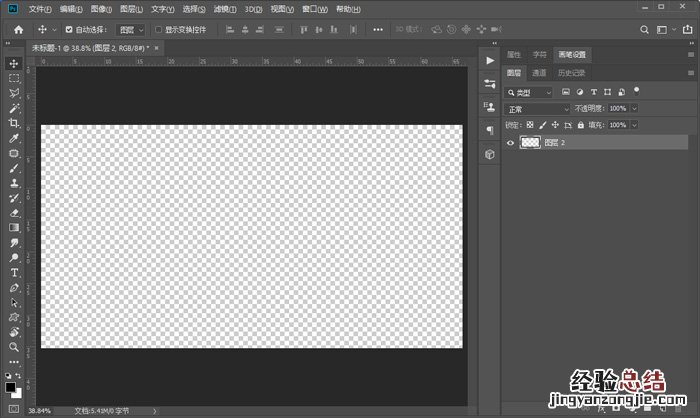Click the text layer filter icon
The image size is (700, 418).
[x=593, y=92]
